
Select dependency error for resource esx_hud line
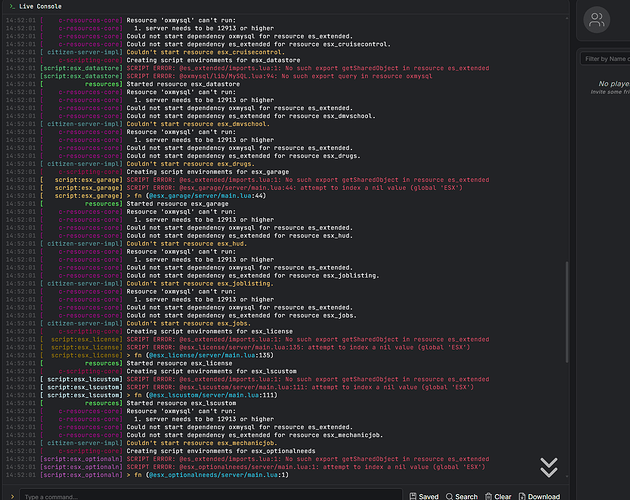point(240,236)
